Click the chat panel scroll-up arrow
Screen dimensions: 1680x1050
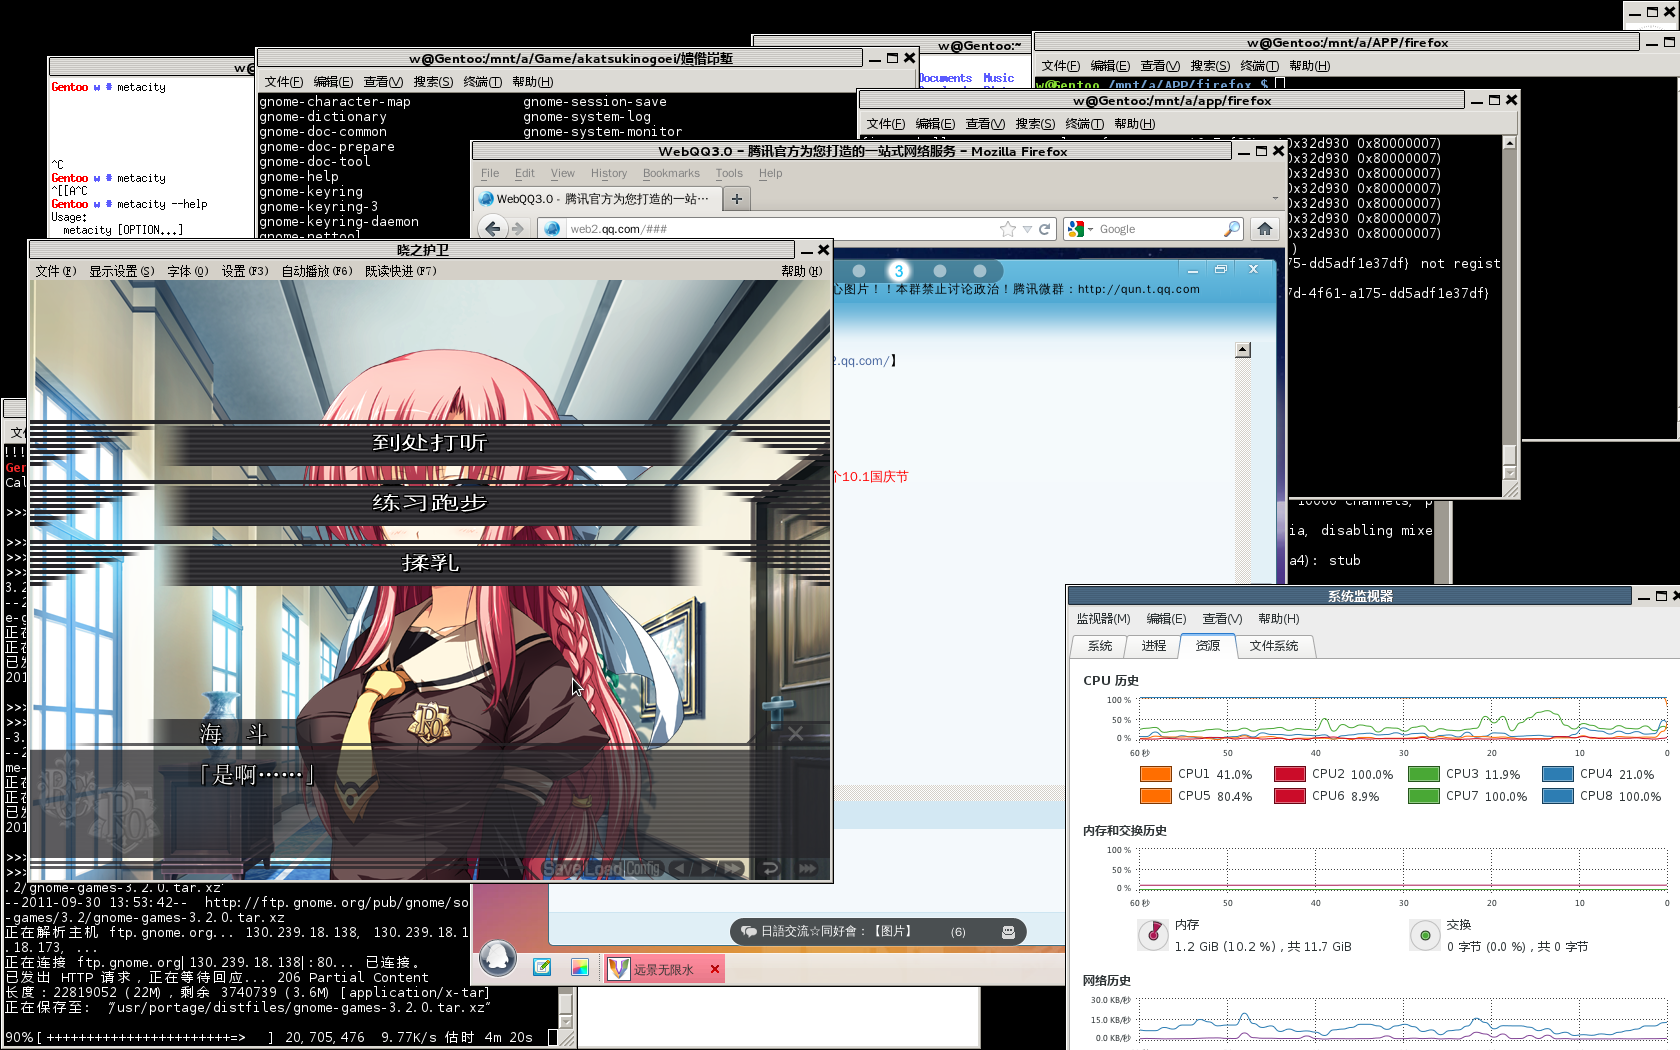click(1243, 350)
